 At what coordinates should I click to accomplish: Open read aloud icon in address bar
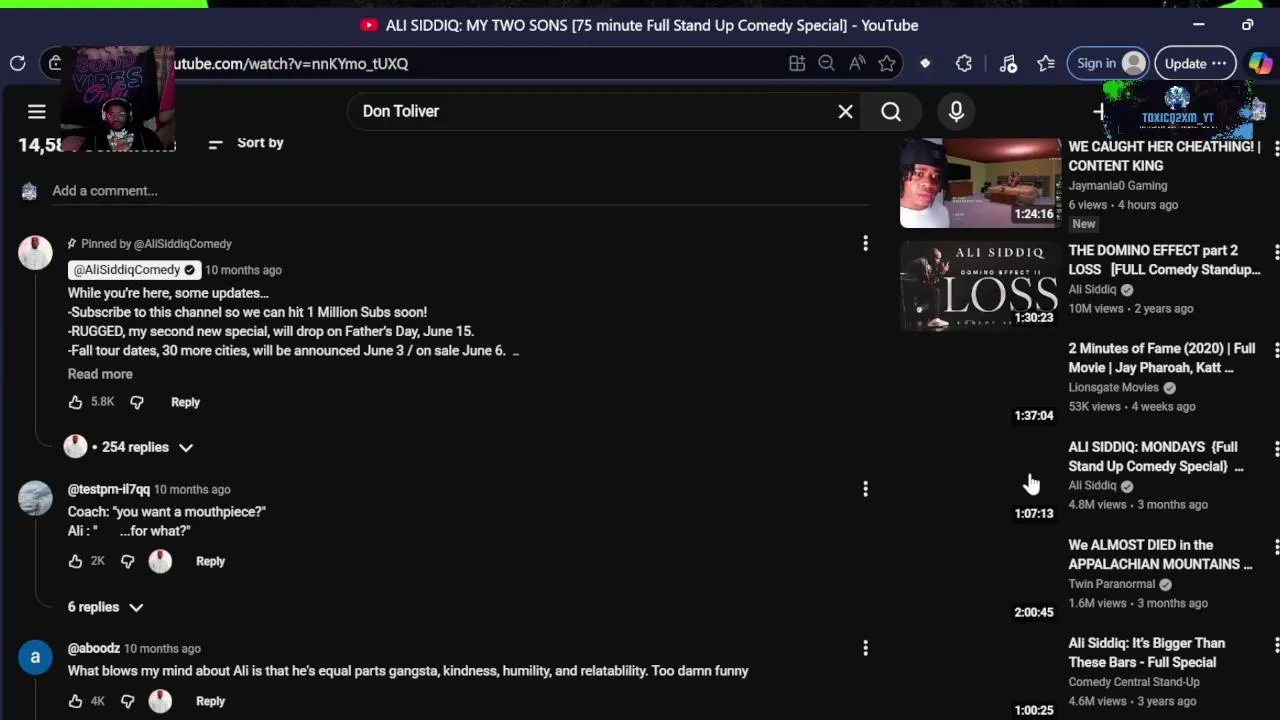pyautogui.click(x=857, y=63)
